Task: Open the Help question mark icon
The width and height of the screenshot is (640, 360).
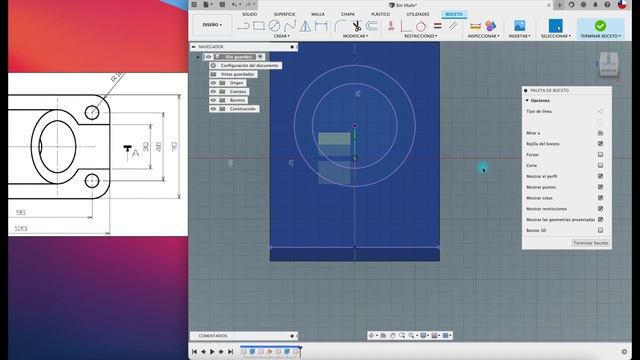Action: [x=607, y=4]
